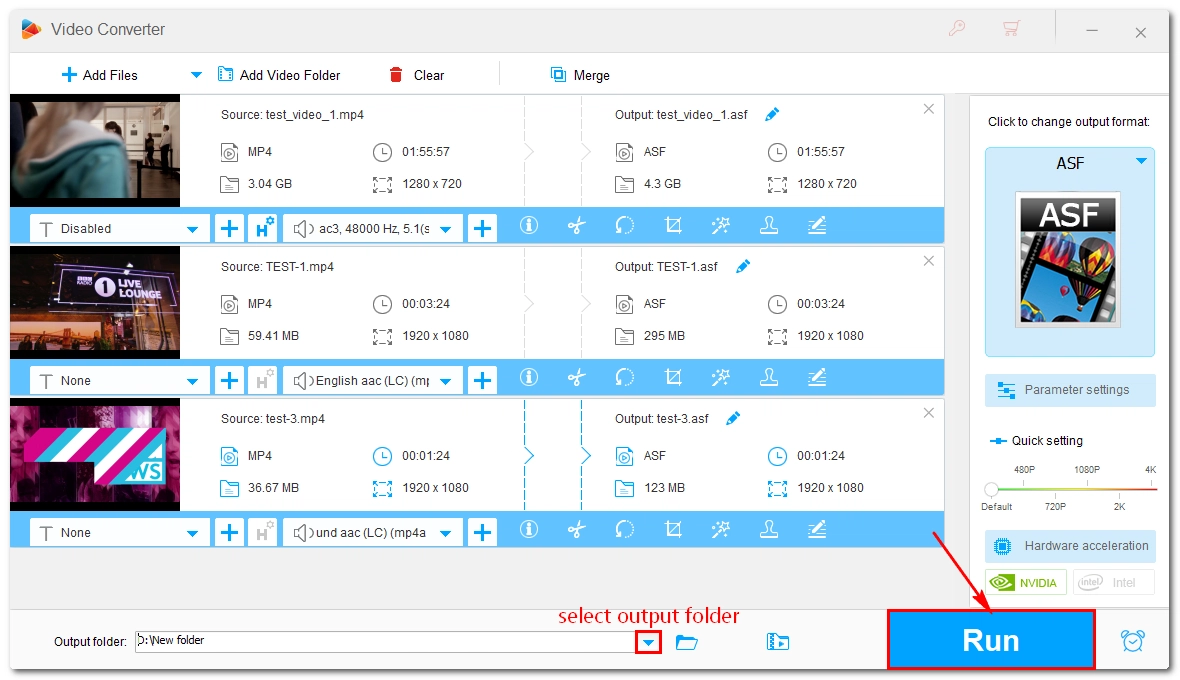Open the shopping cart purchase icon
This screenshot has height=680, width=1180.
point(1011,29)
